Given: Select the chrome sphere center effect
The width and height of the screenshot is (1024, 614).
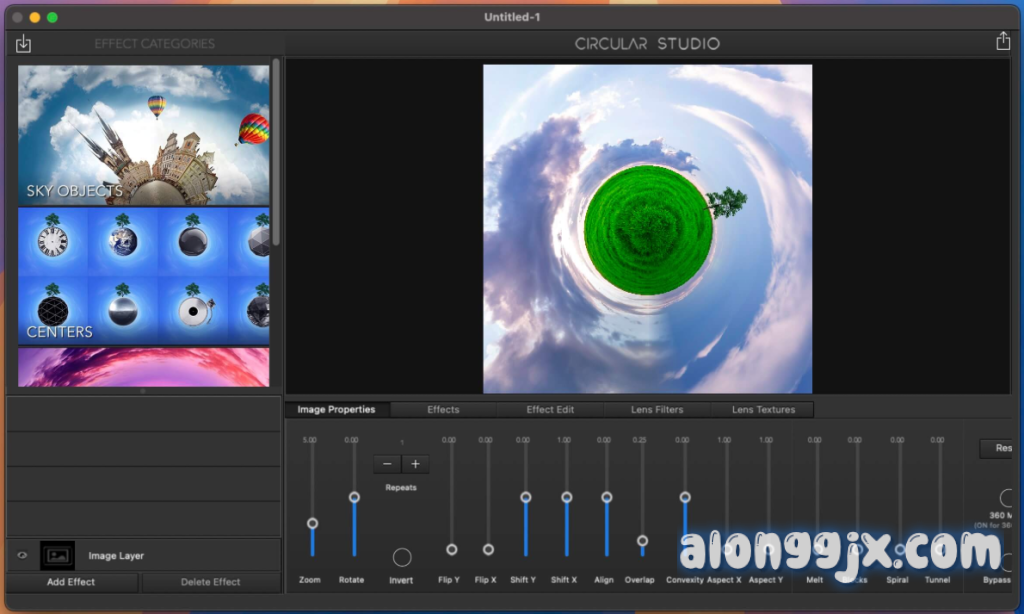Looking at the screenshot, I should [x=123, y=310].
